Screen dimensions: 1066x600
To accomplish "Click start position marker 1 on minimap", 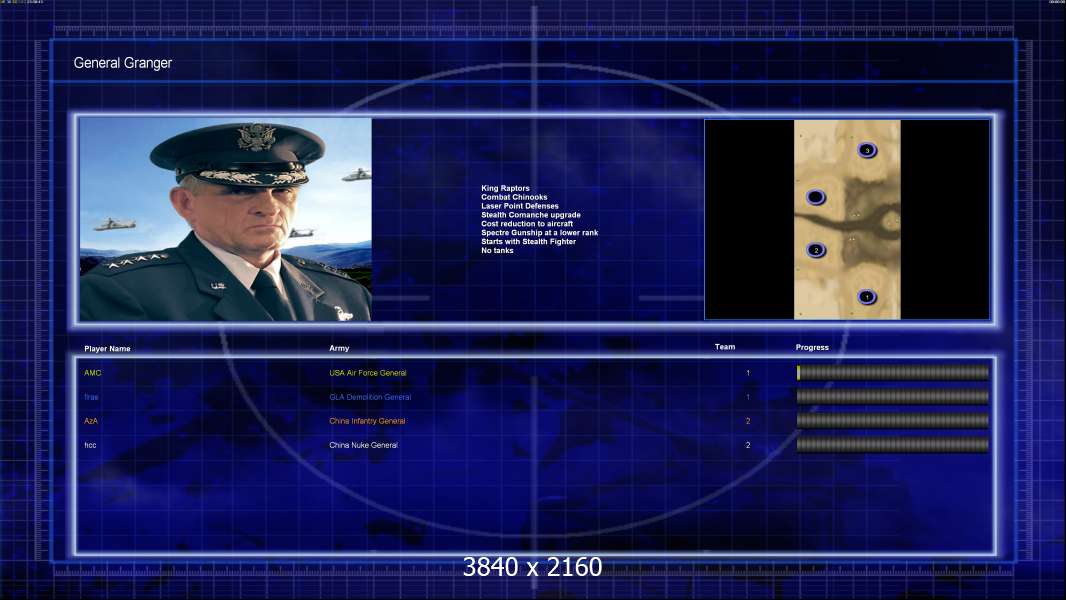I will [x=867, y=297].
